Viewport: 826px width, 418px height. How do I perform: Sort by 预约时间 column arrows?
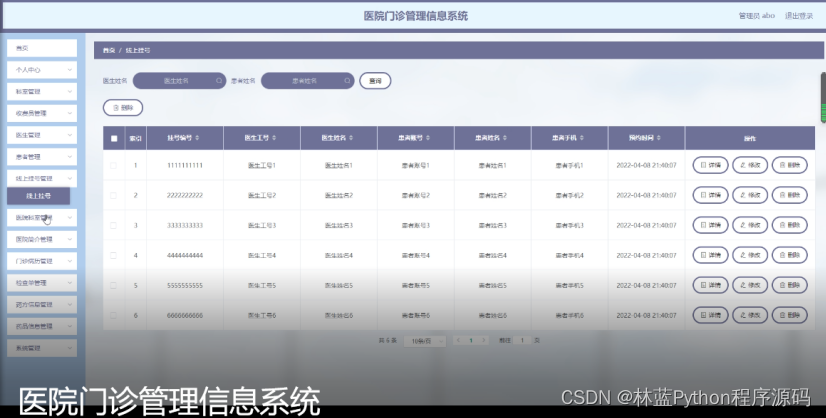(x=658, y=138)
